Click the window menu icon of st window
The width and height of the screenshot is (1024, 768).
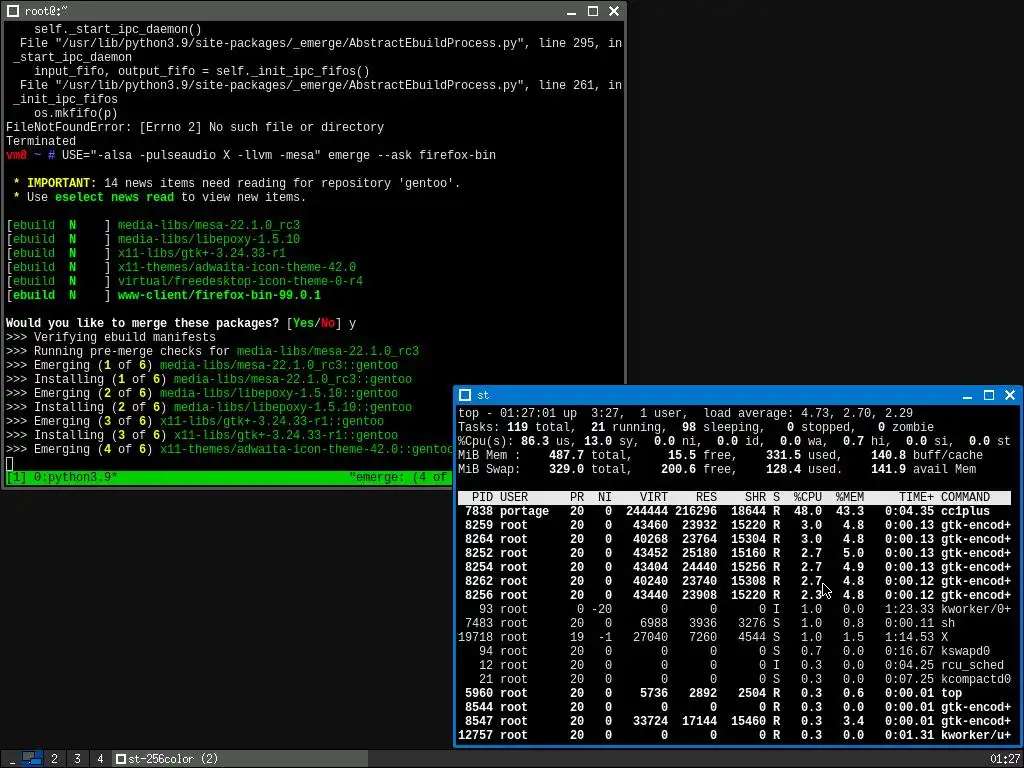[x=465, y=395]
